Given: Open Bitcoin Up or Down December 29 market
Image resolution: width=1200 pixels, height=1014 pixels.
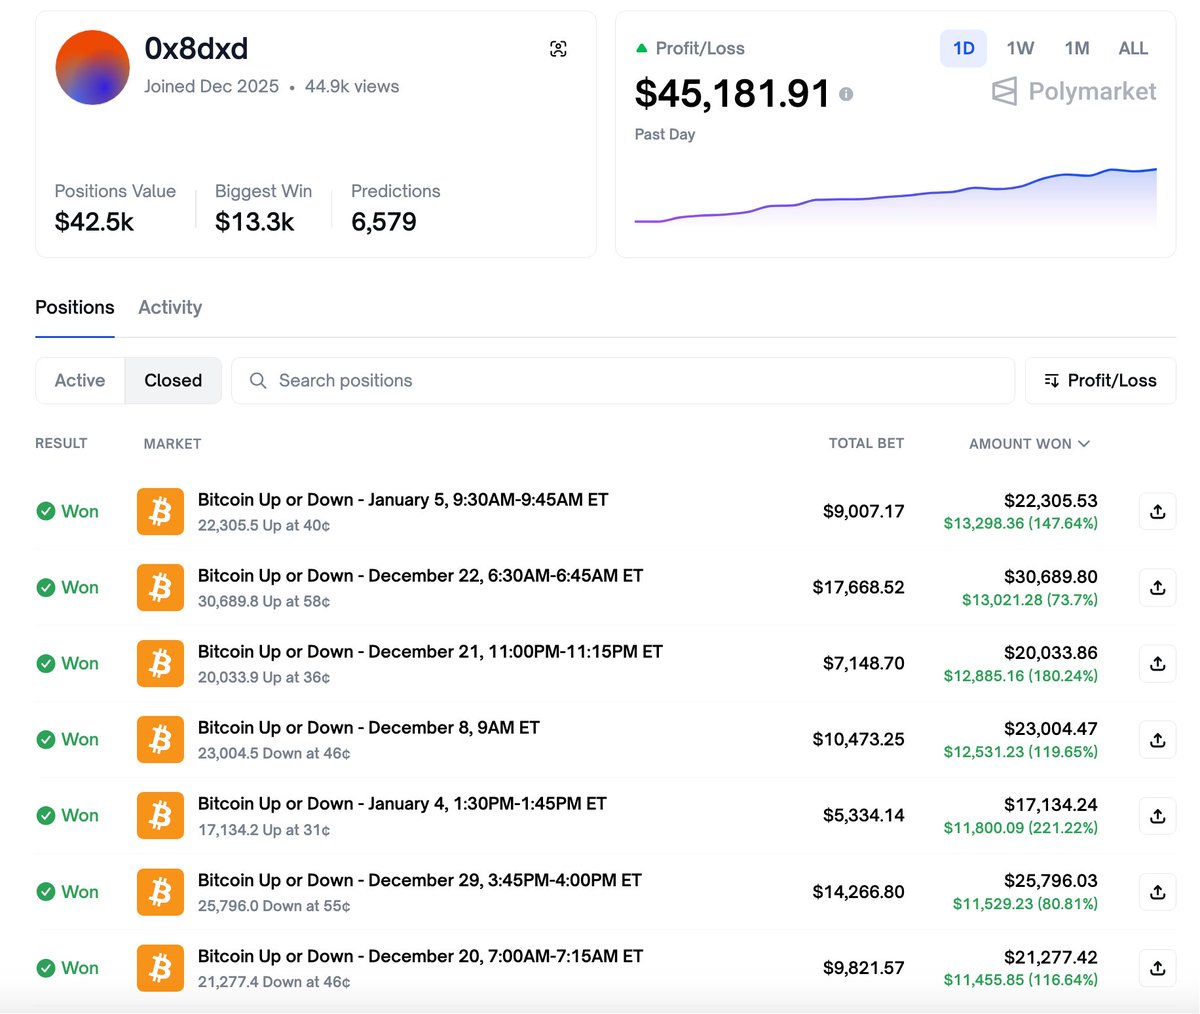Looking at the screenshot, I should pyautogui.click(x=420, y=880).
